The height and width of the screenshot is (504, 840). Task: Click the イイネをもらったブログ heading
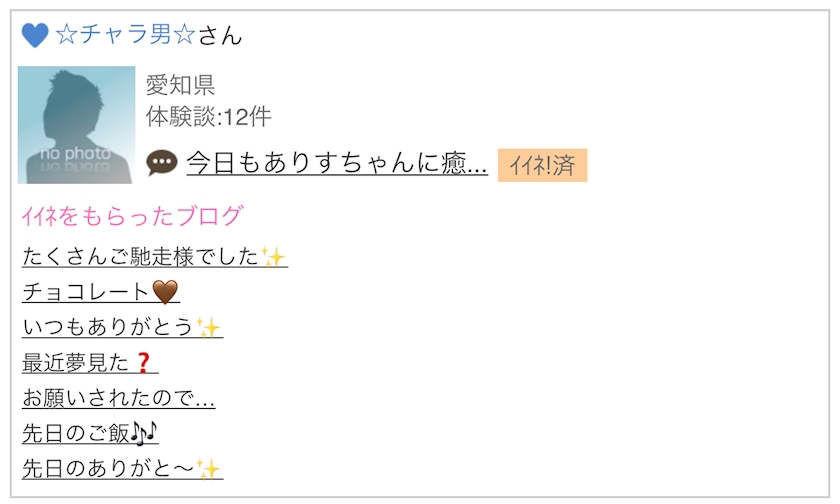132,216
